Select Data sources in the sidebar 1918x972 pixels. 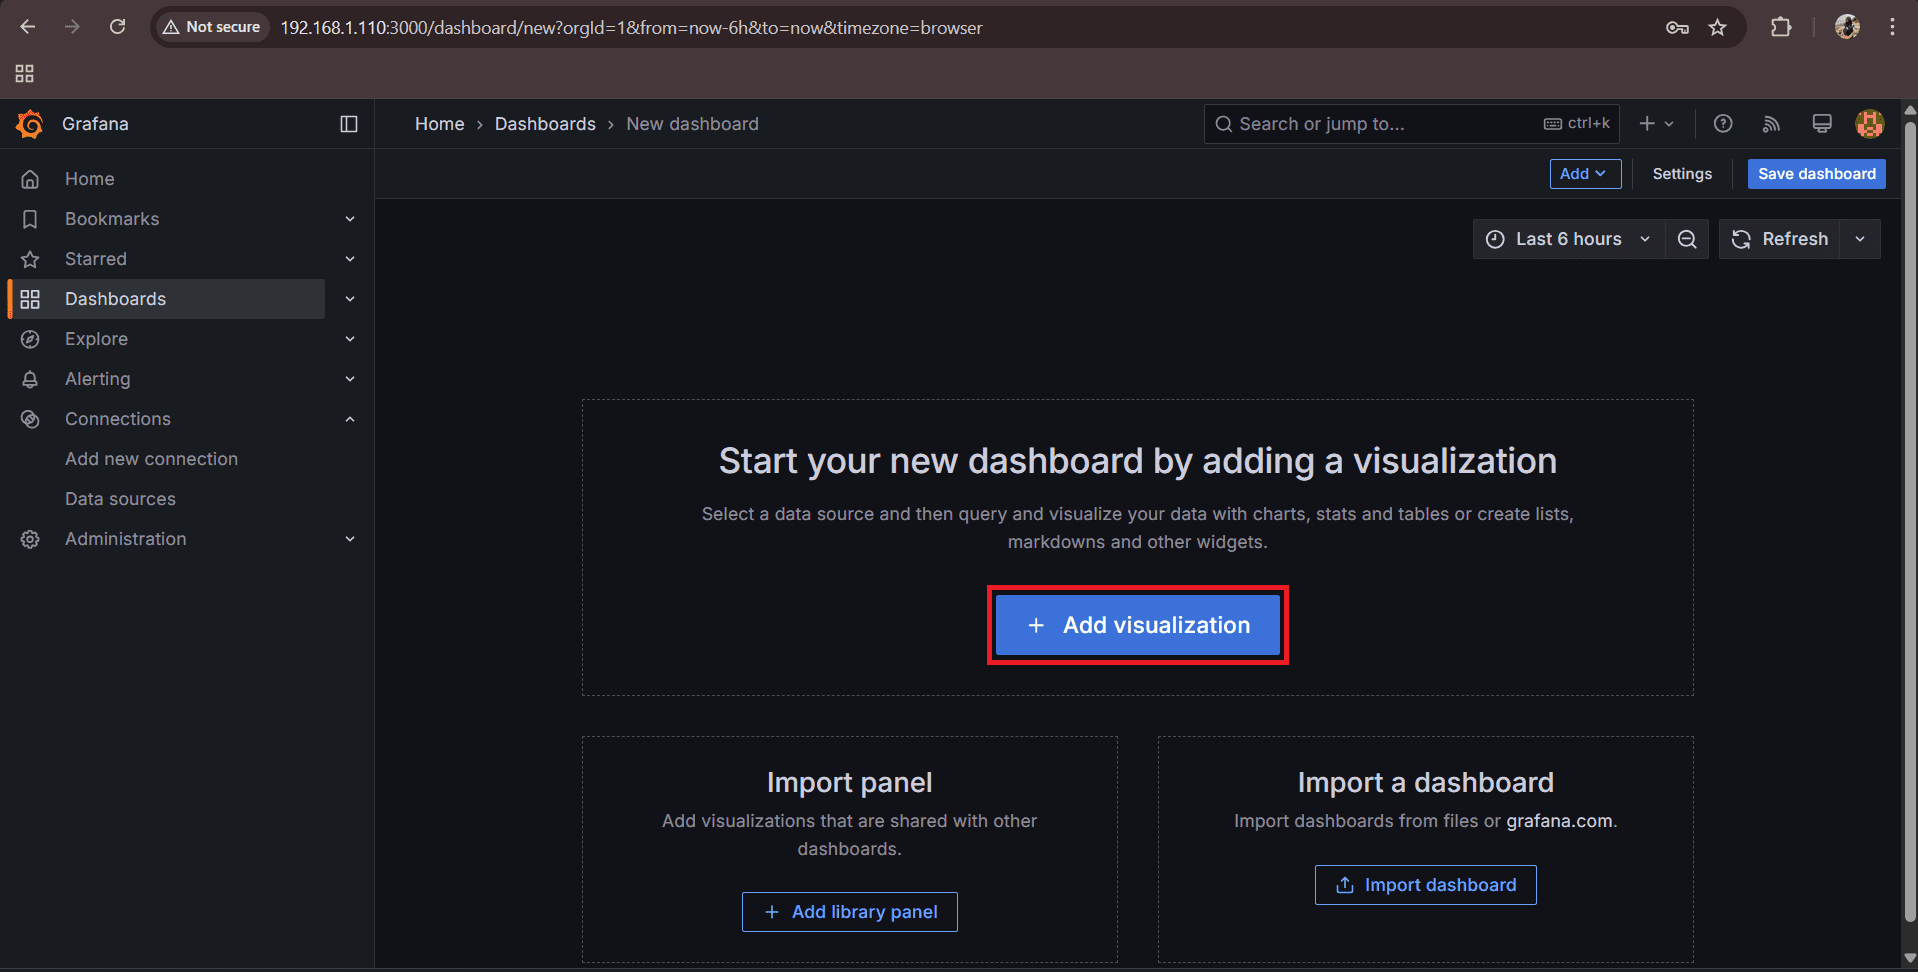(x=120, y=499)
